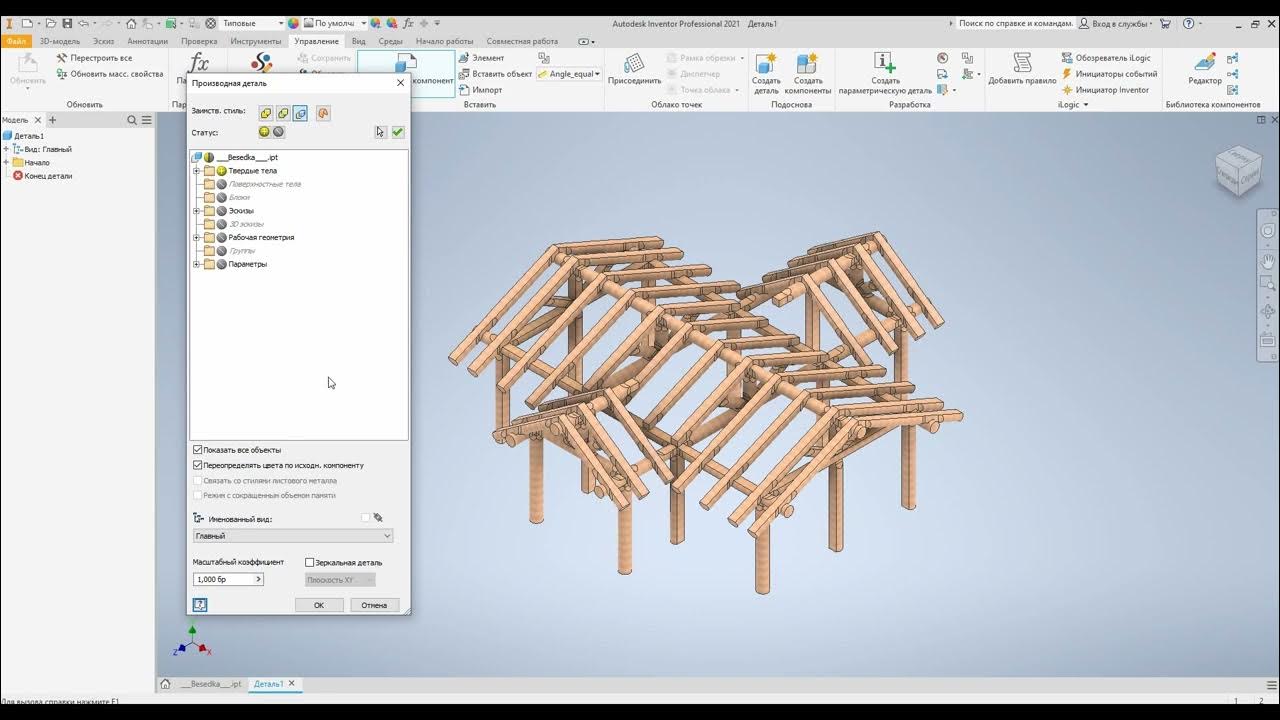Close Деталь1 document tab
The image size is (1280, 720).
pos(292,684)
